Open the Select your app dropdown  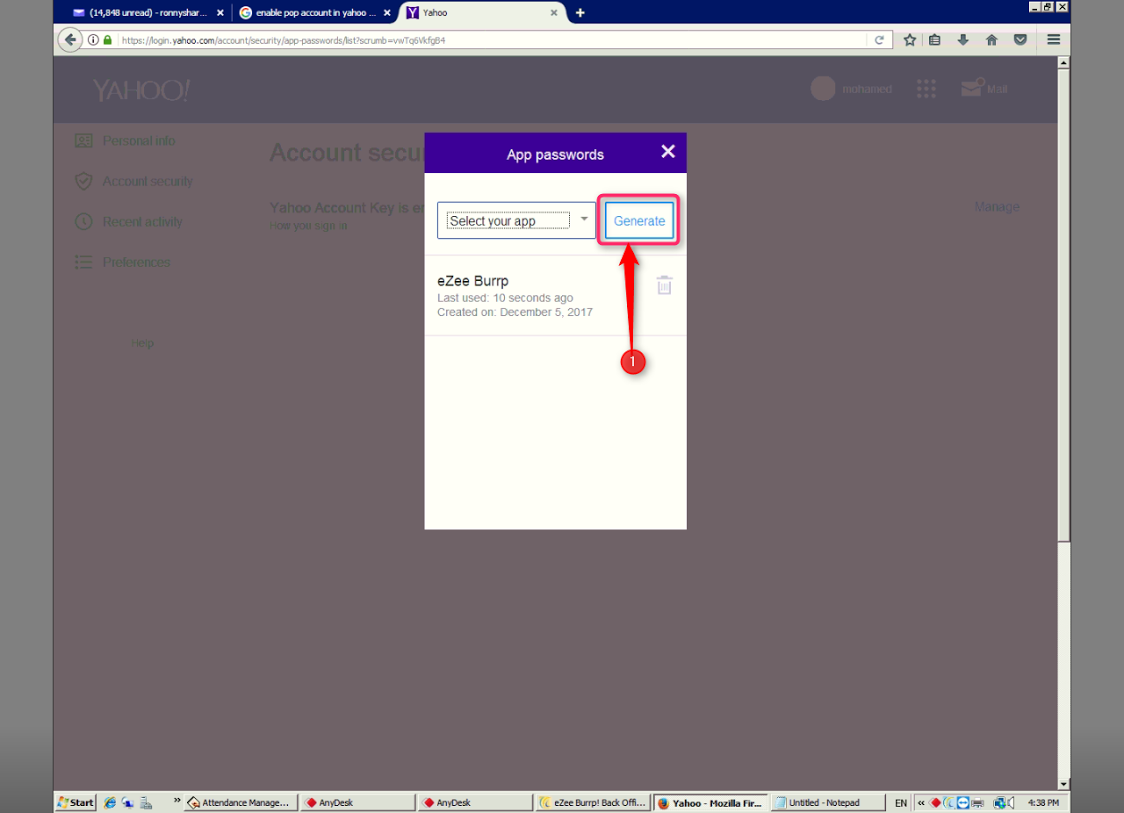point(516,220)
